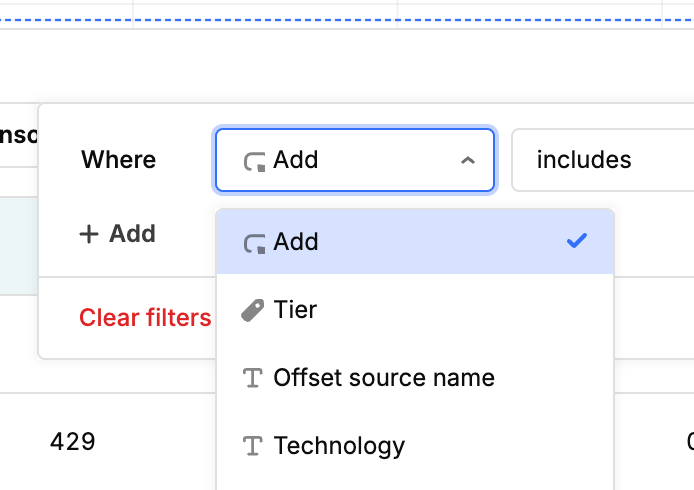Open the includes operator dropdown

click(x=600, y=160)
